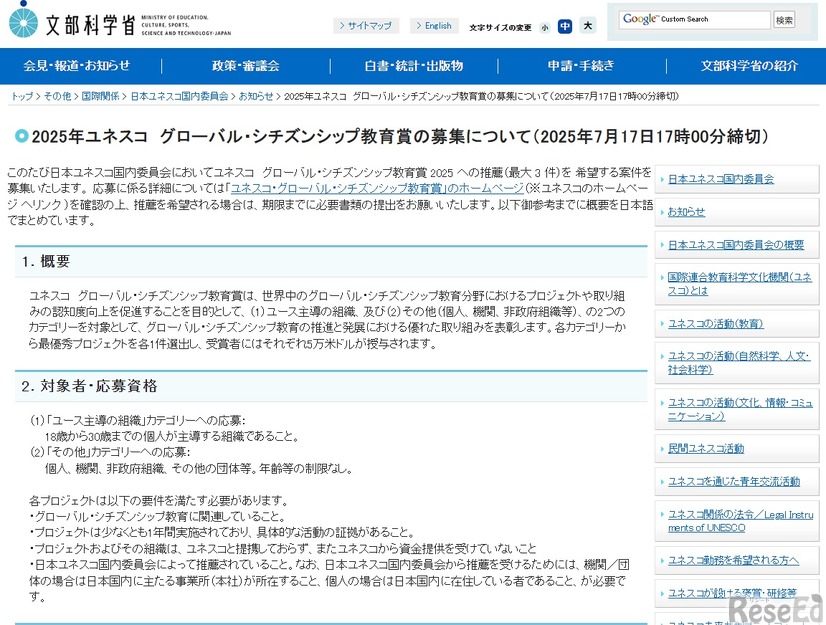Viewport: 826px width, 625px height.
Task: Click the heading 1.概要
Action: [x=46, y=261]
